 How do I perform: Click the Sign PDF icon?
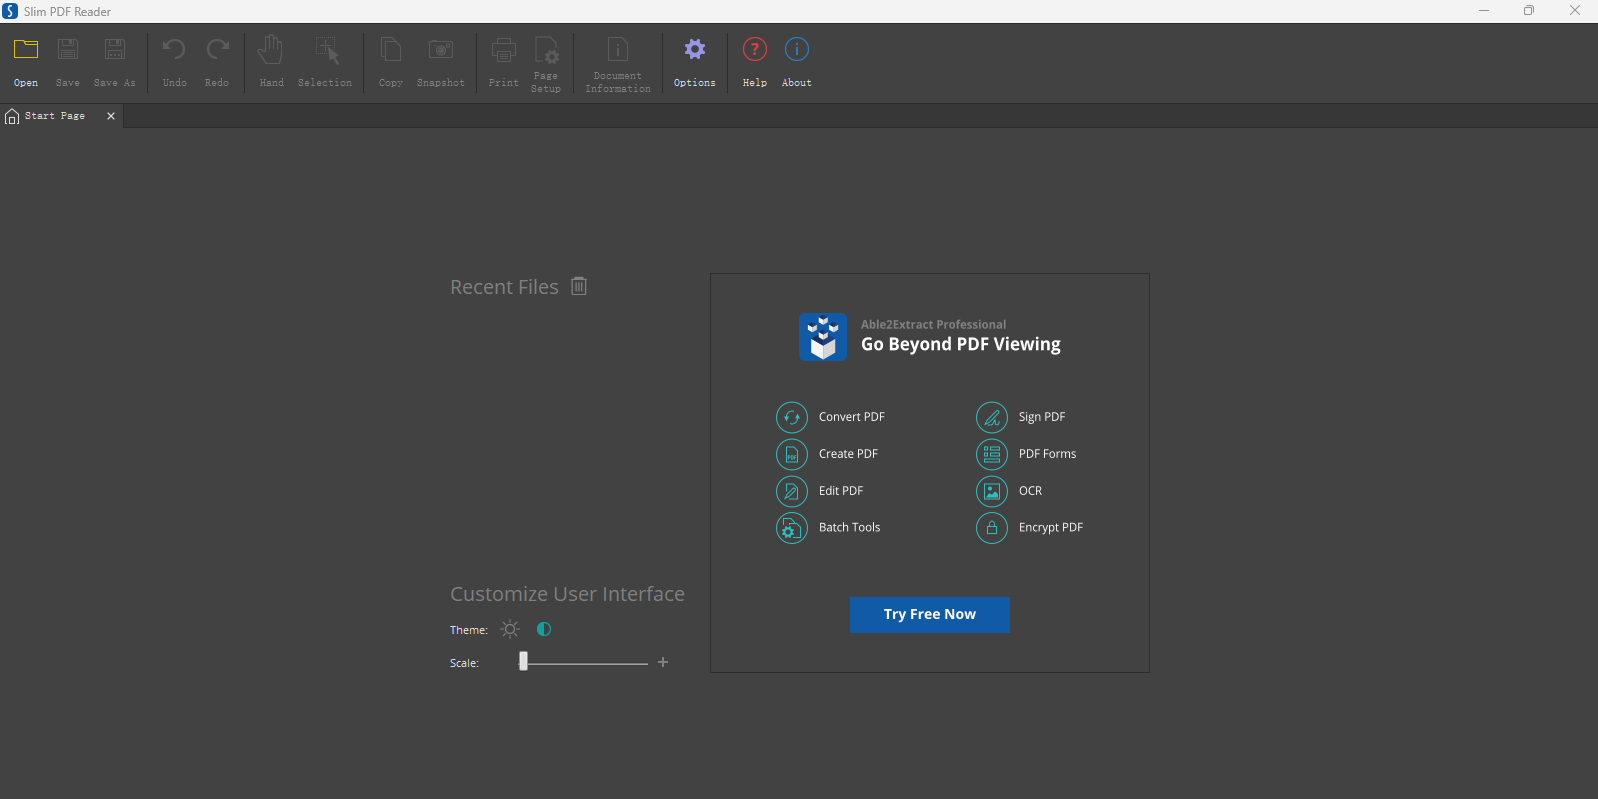[x=992, y=417]
